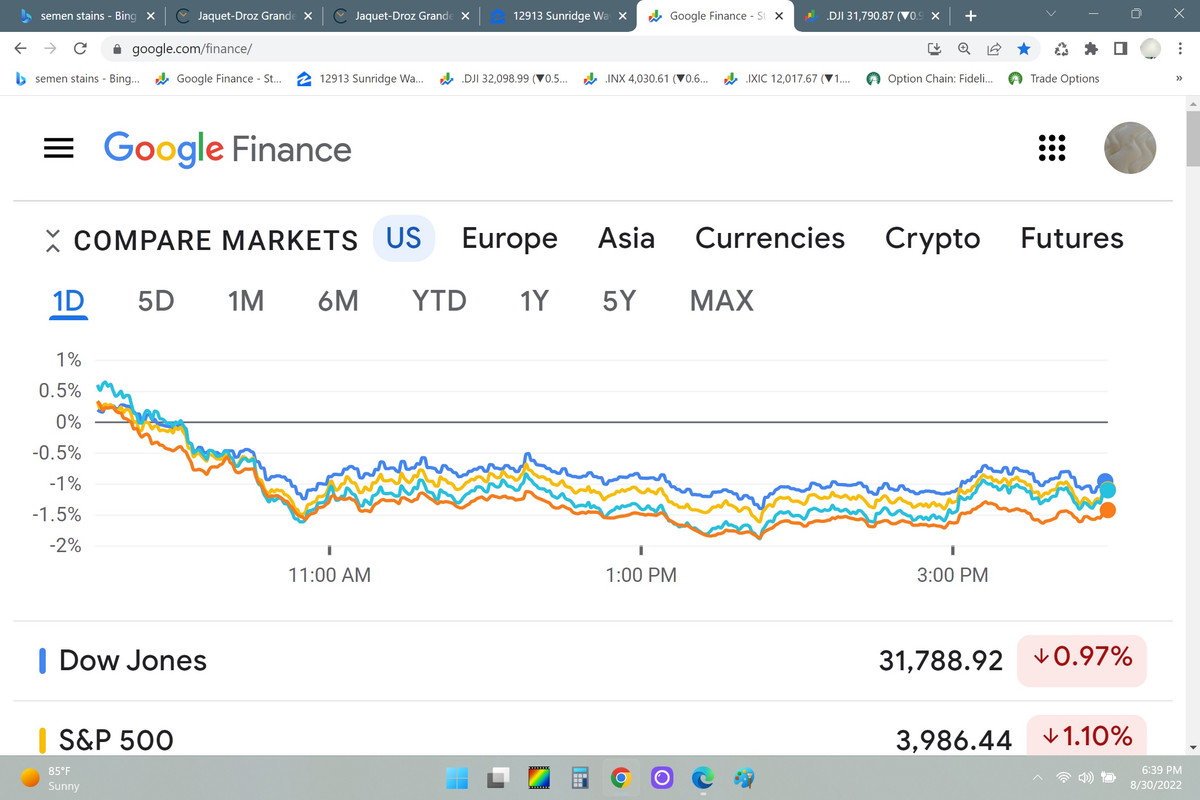Click the Dow Jones 0.97% change badge

[x=1081, y=660]
